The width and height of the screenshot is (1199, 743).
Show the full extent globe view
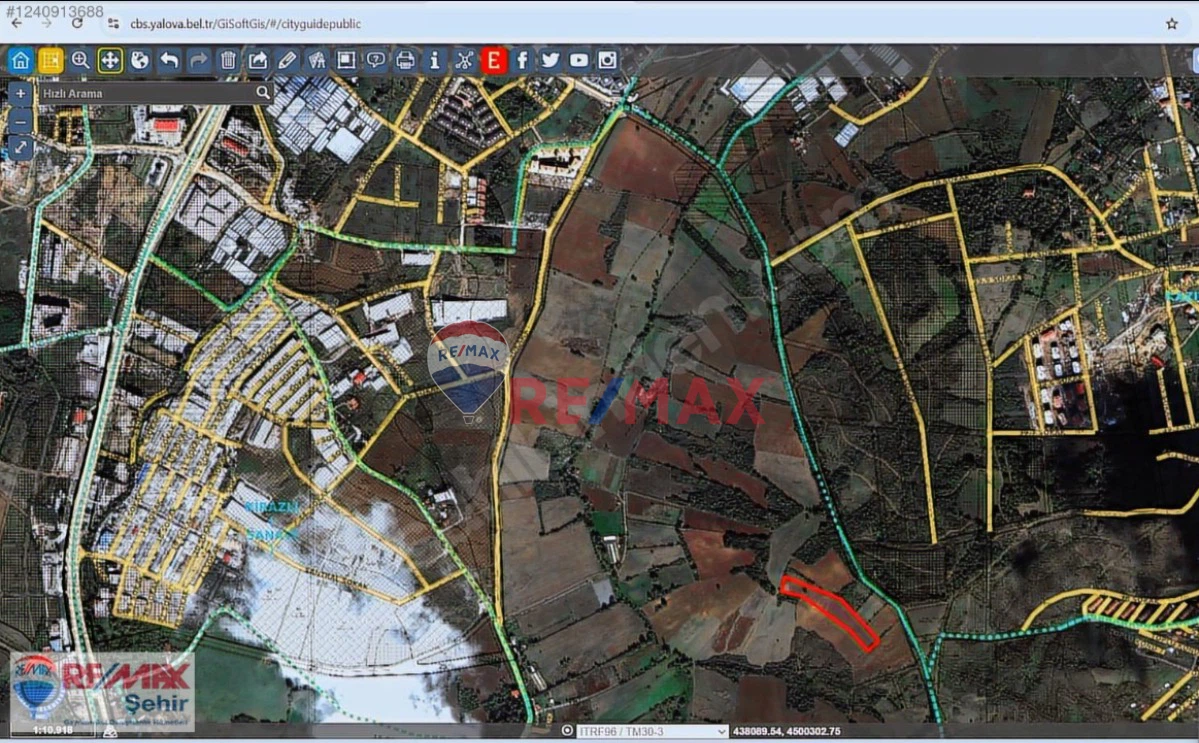click(139, 60)
